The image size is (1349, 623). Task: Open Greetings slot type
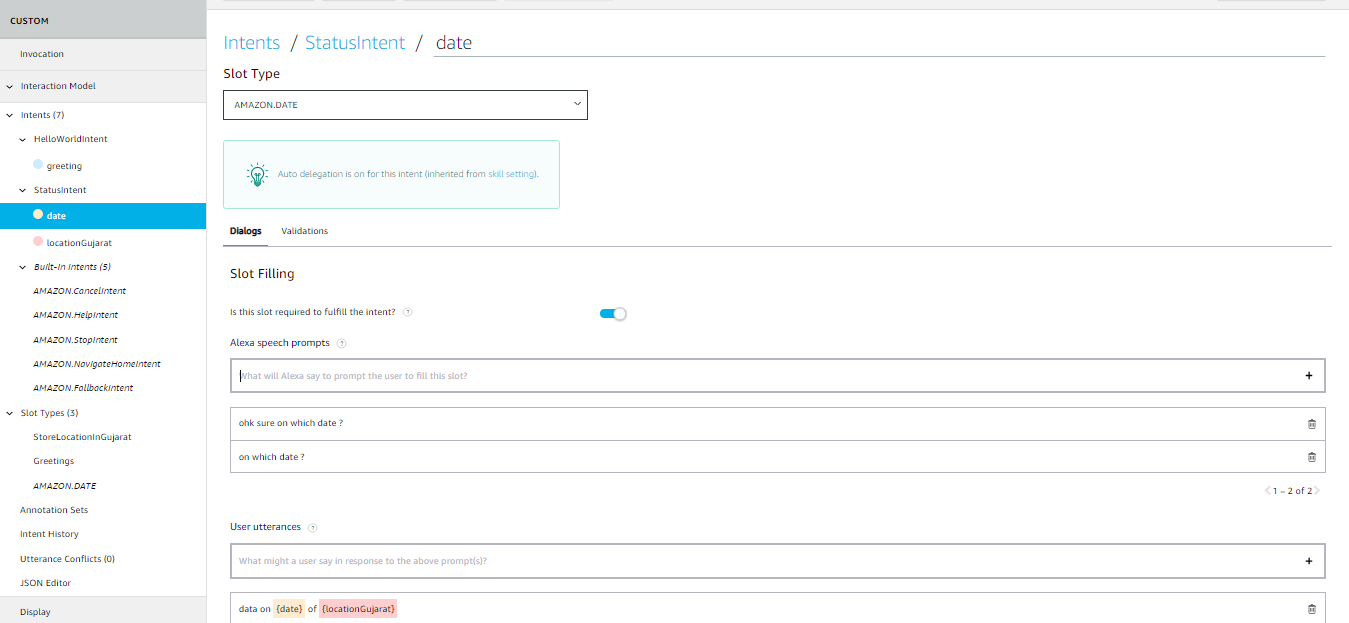click(x=54, y=461)
